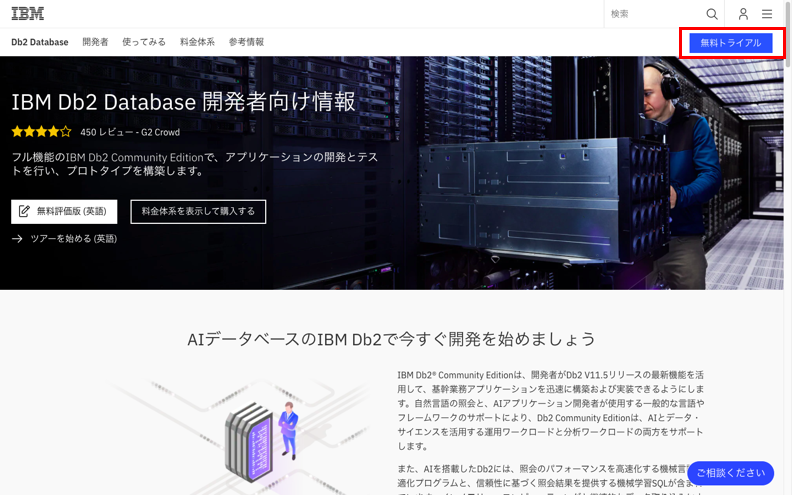
Task: Click the 無料トライアル button
Action: pos(731,43)
